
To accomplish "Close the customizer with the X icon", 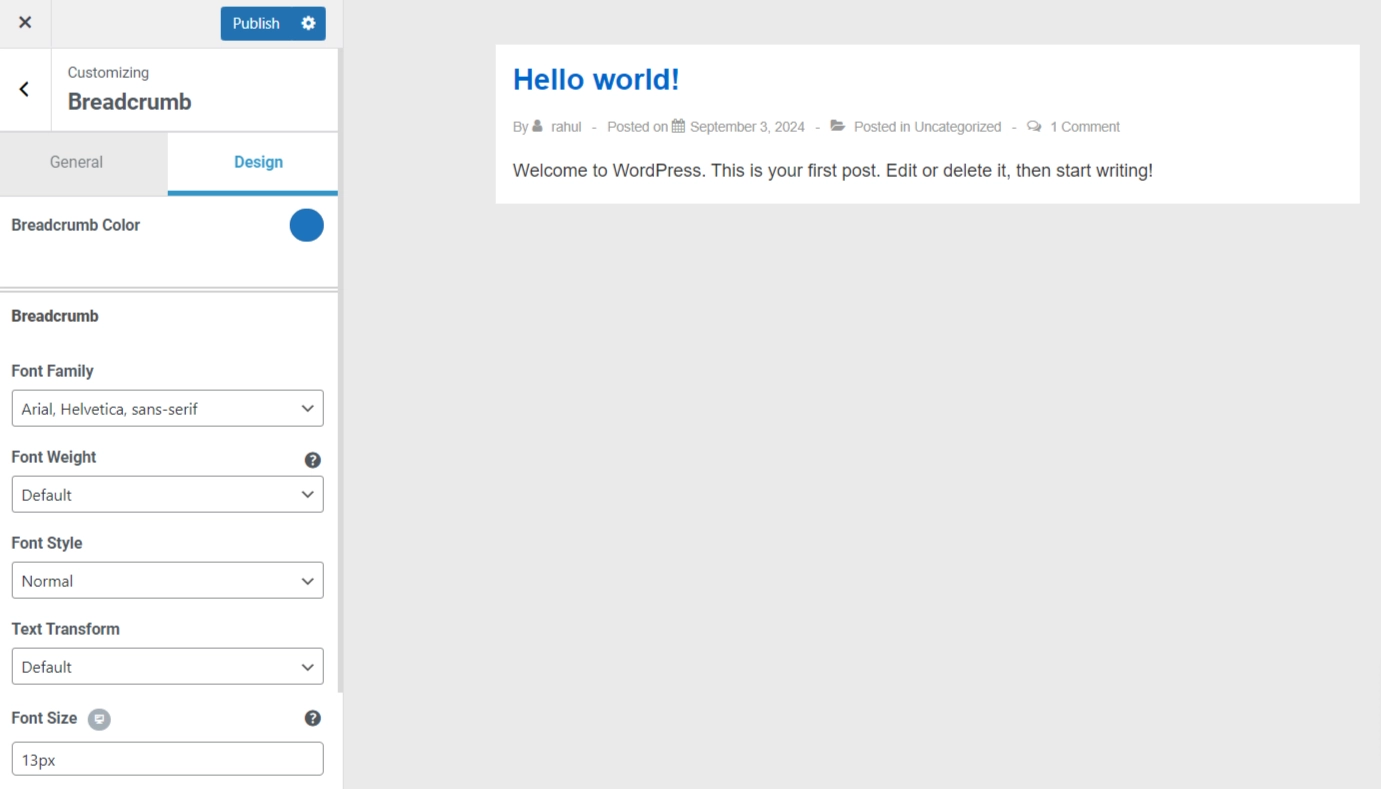I will pos(24,23).
